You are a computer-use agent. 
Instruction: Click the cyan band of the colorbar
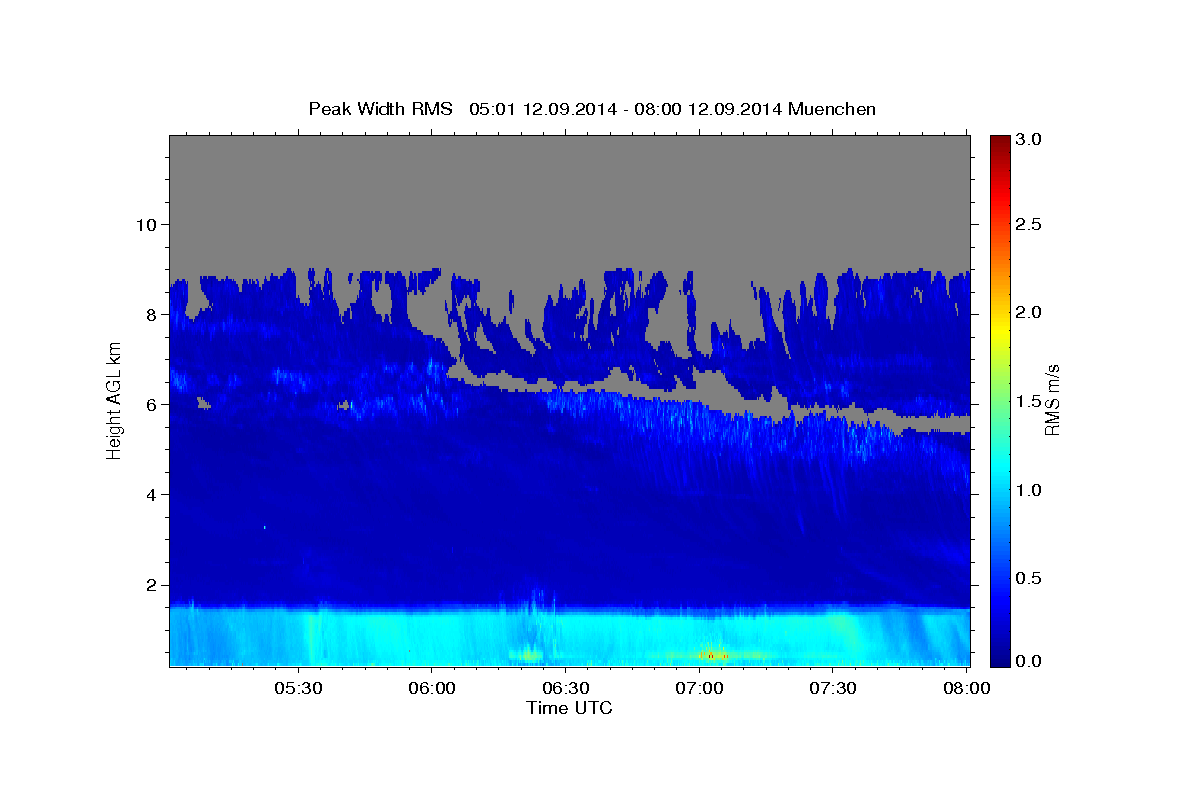point(999,470)
